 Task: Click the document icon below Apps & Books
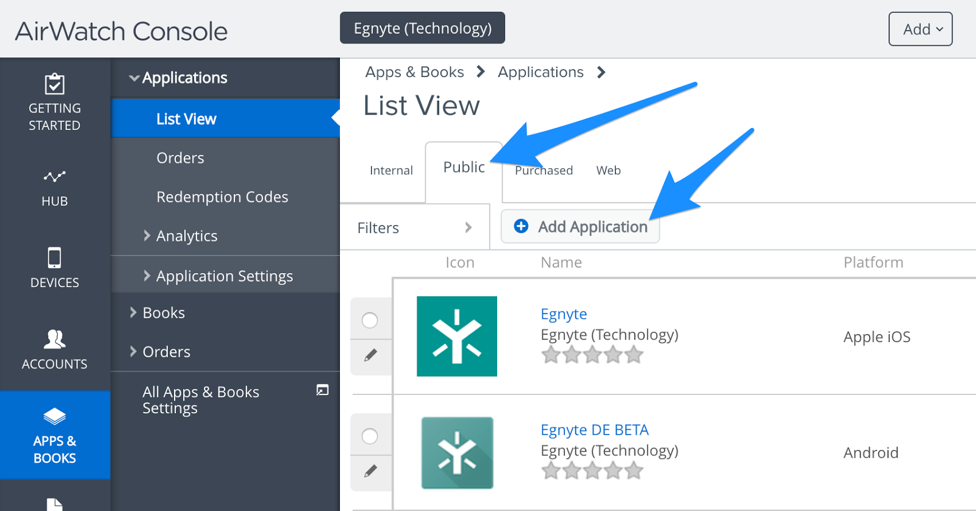(x=54, y=505)
